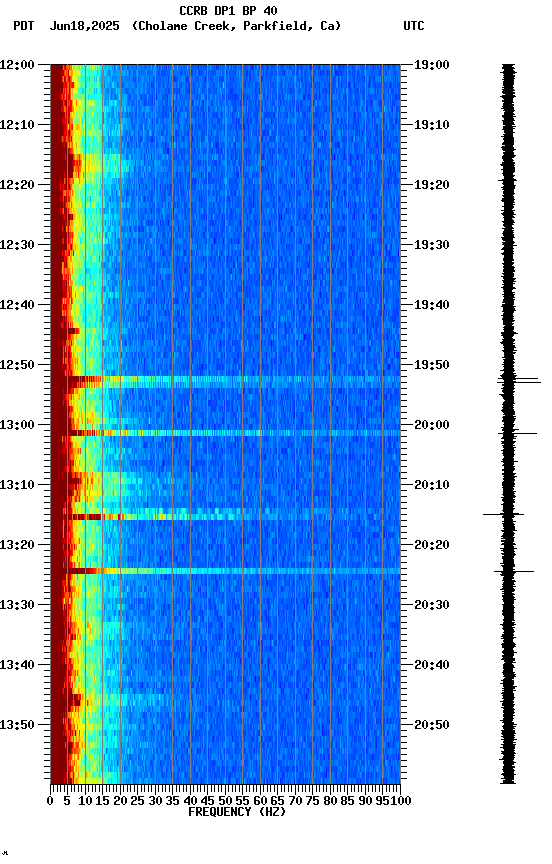Click the '20:00' UTC time label
The height and width of the screenshot is (864, 552).
click(x=432, y=425)
